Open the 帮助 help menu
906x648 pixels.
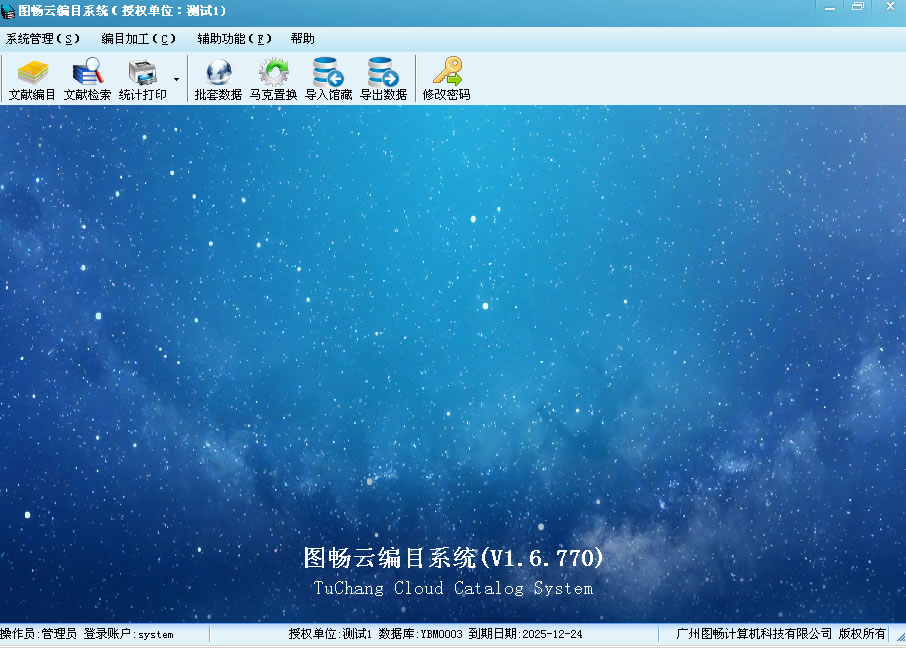point(302,39)
